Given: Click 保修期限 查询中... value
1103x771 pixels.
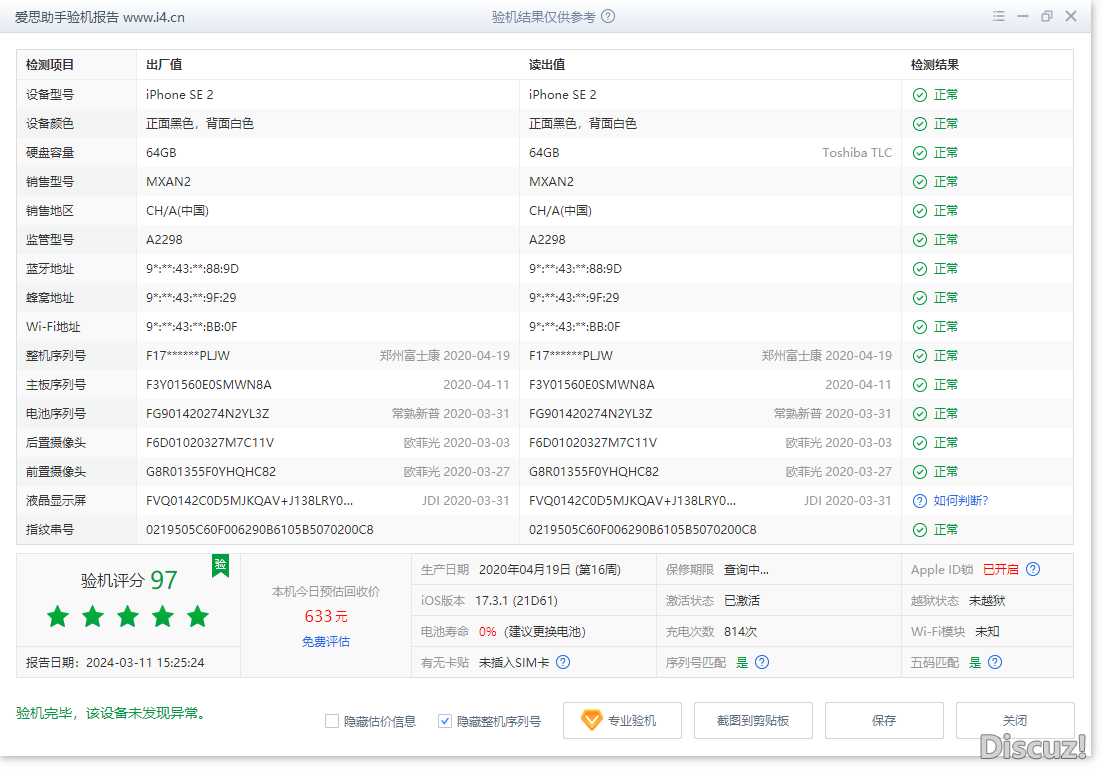Looking at the screenshot, I should 746,570.
